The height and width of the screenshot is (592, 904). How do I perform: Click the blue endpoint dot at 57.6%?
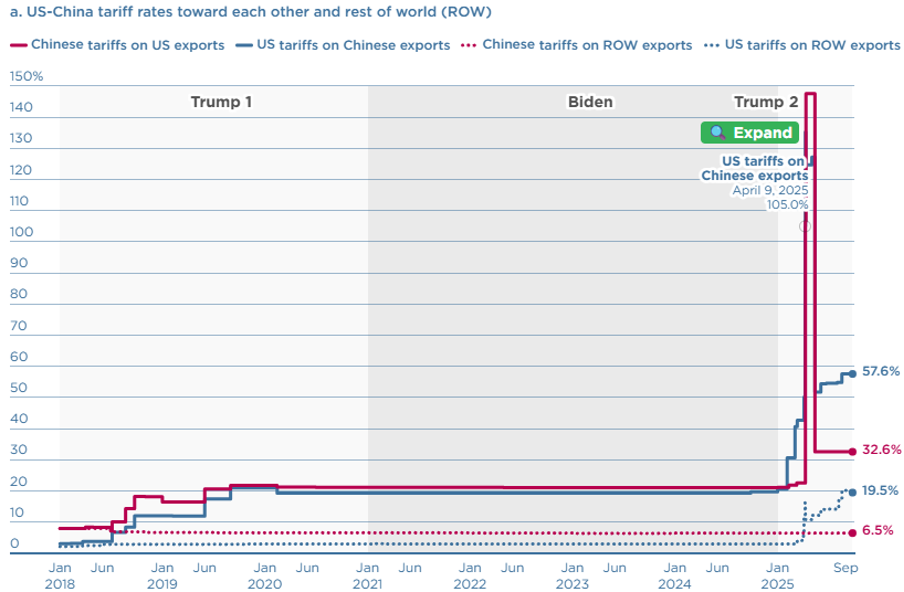pos(852,373)
